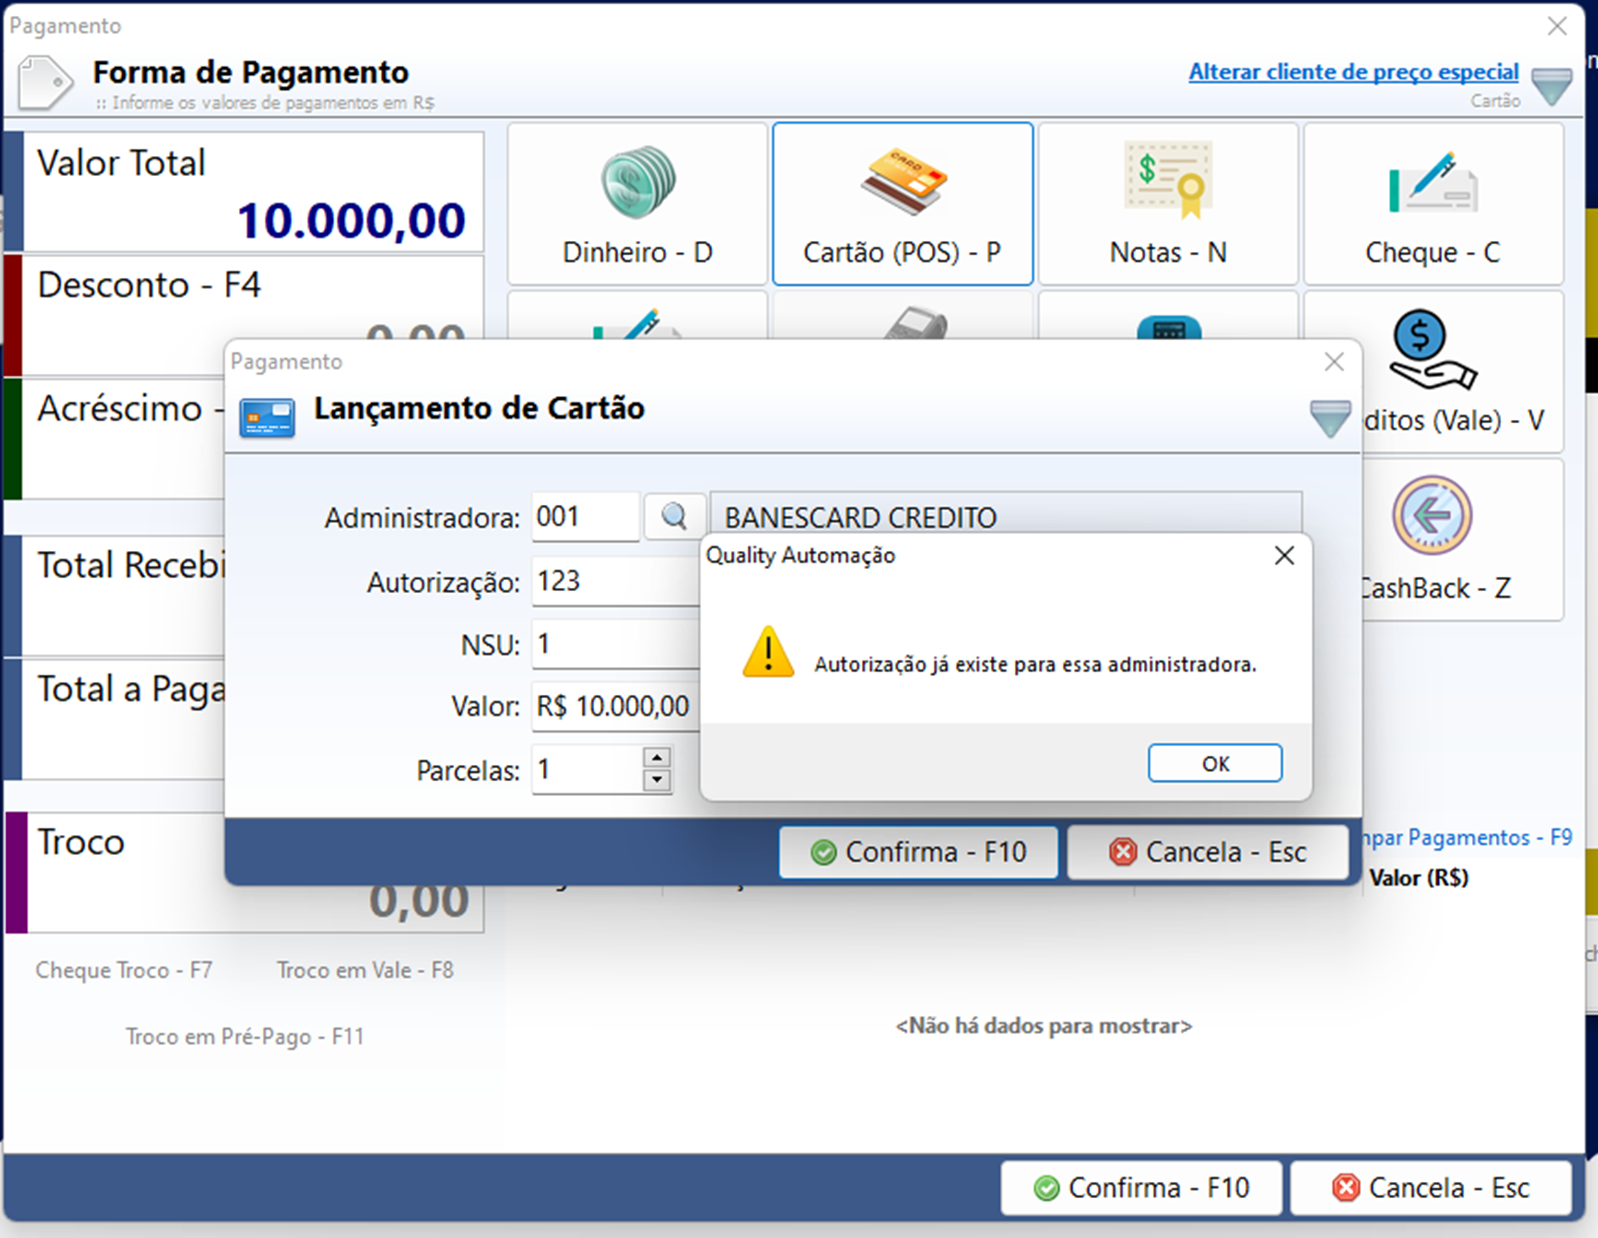
Task: Focus the Parcelas number field
Action: [588, 769]
